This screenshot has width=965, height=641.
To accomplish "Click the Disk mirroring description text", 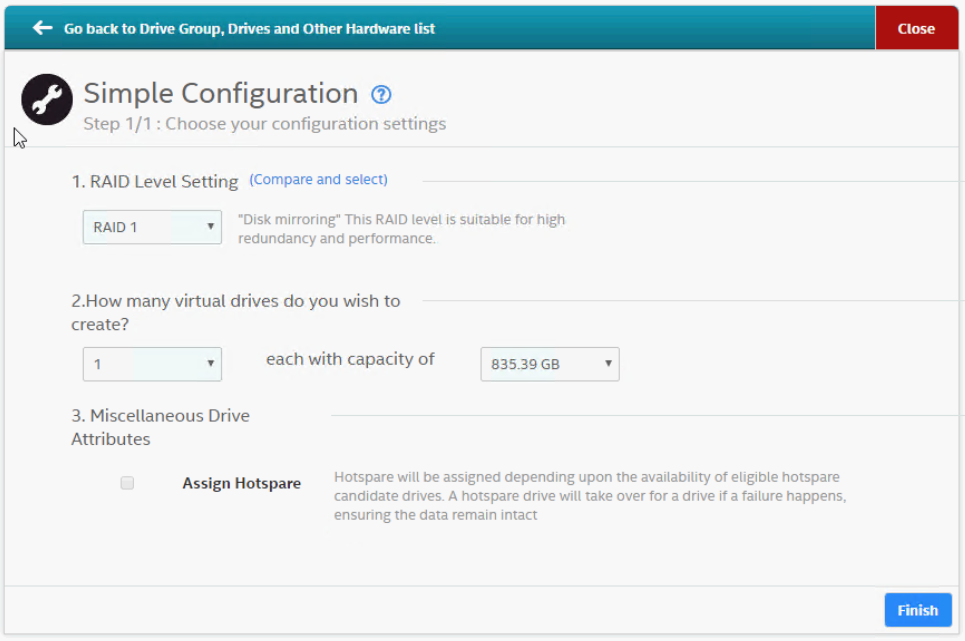I will click(400, 229).
